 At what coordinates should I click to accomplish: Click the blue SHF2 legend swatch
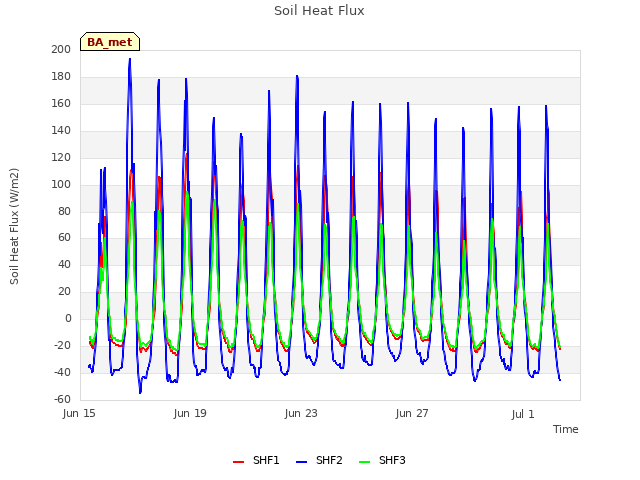(x=301, y=462)
